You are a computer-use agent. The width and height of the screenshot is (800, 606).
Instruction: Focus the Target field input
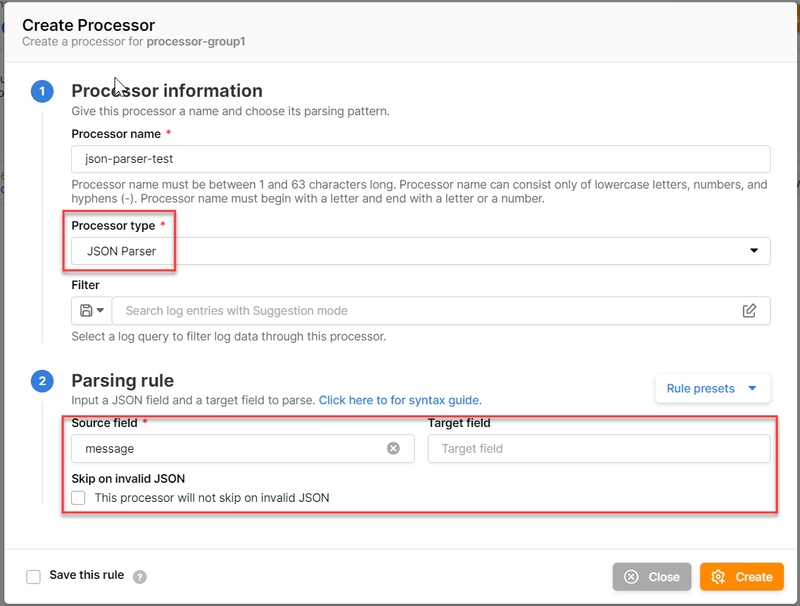598,449
